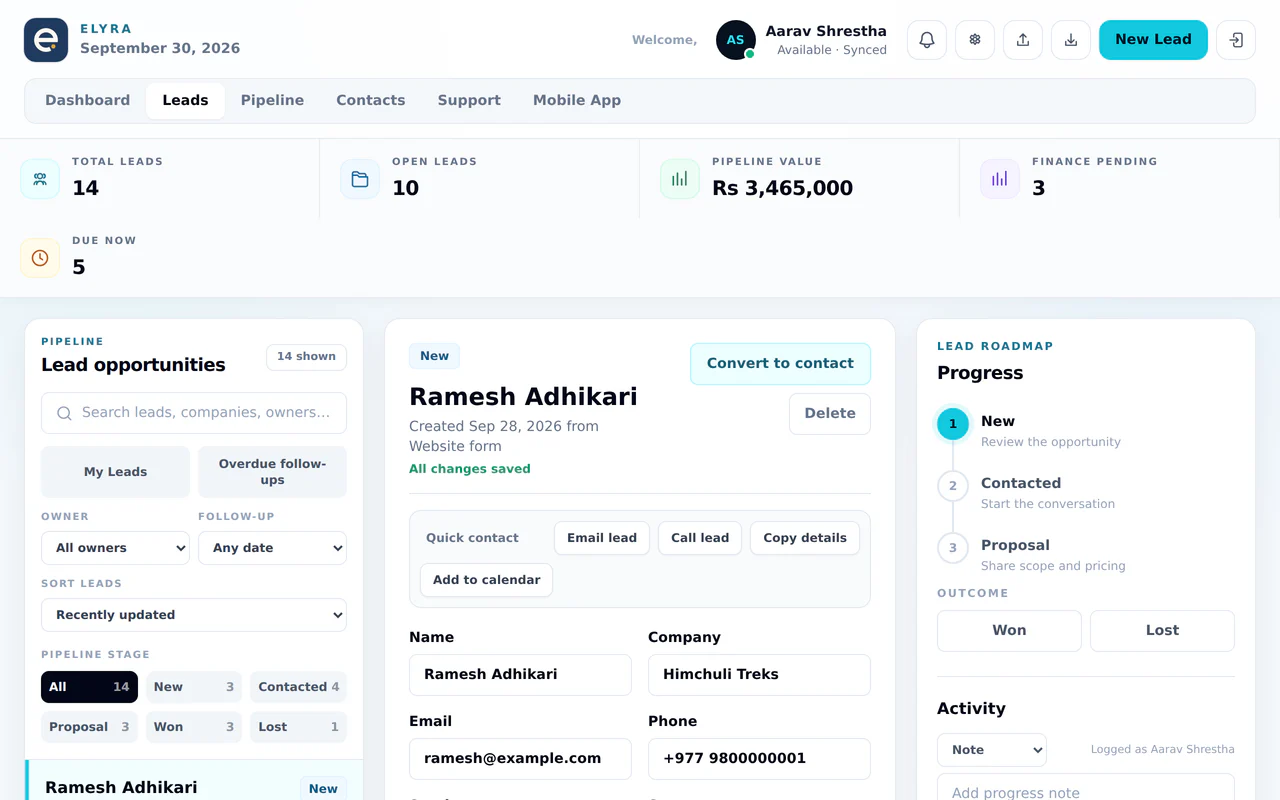
Task: Open the AS user avatar
Action: coord(736,40)
